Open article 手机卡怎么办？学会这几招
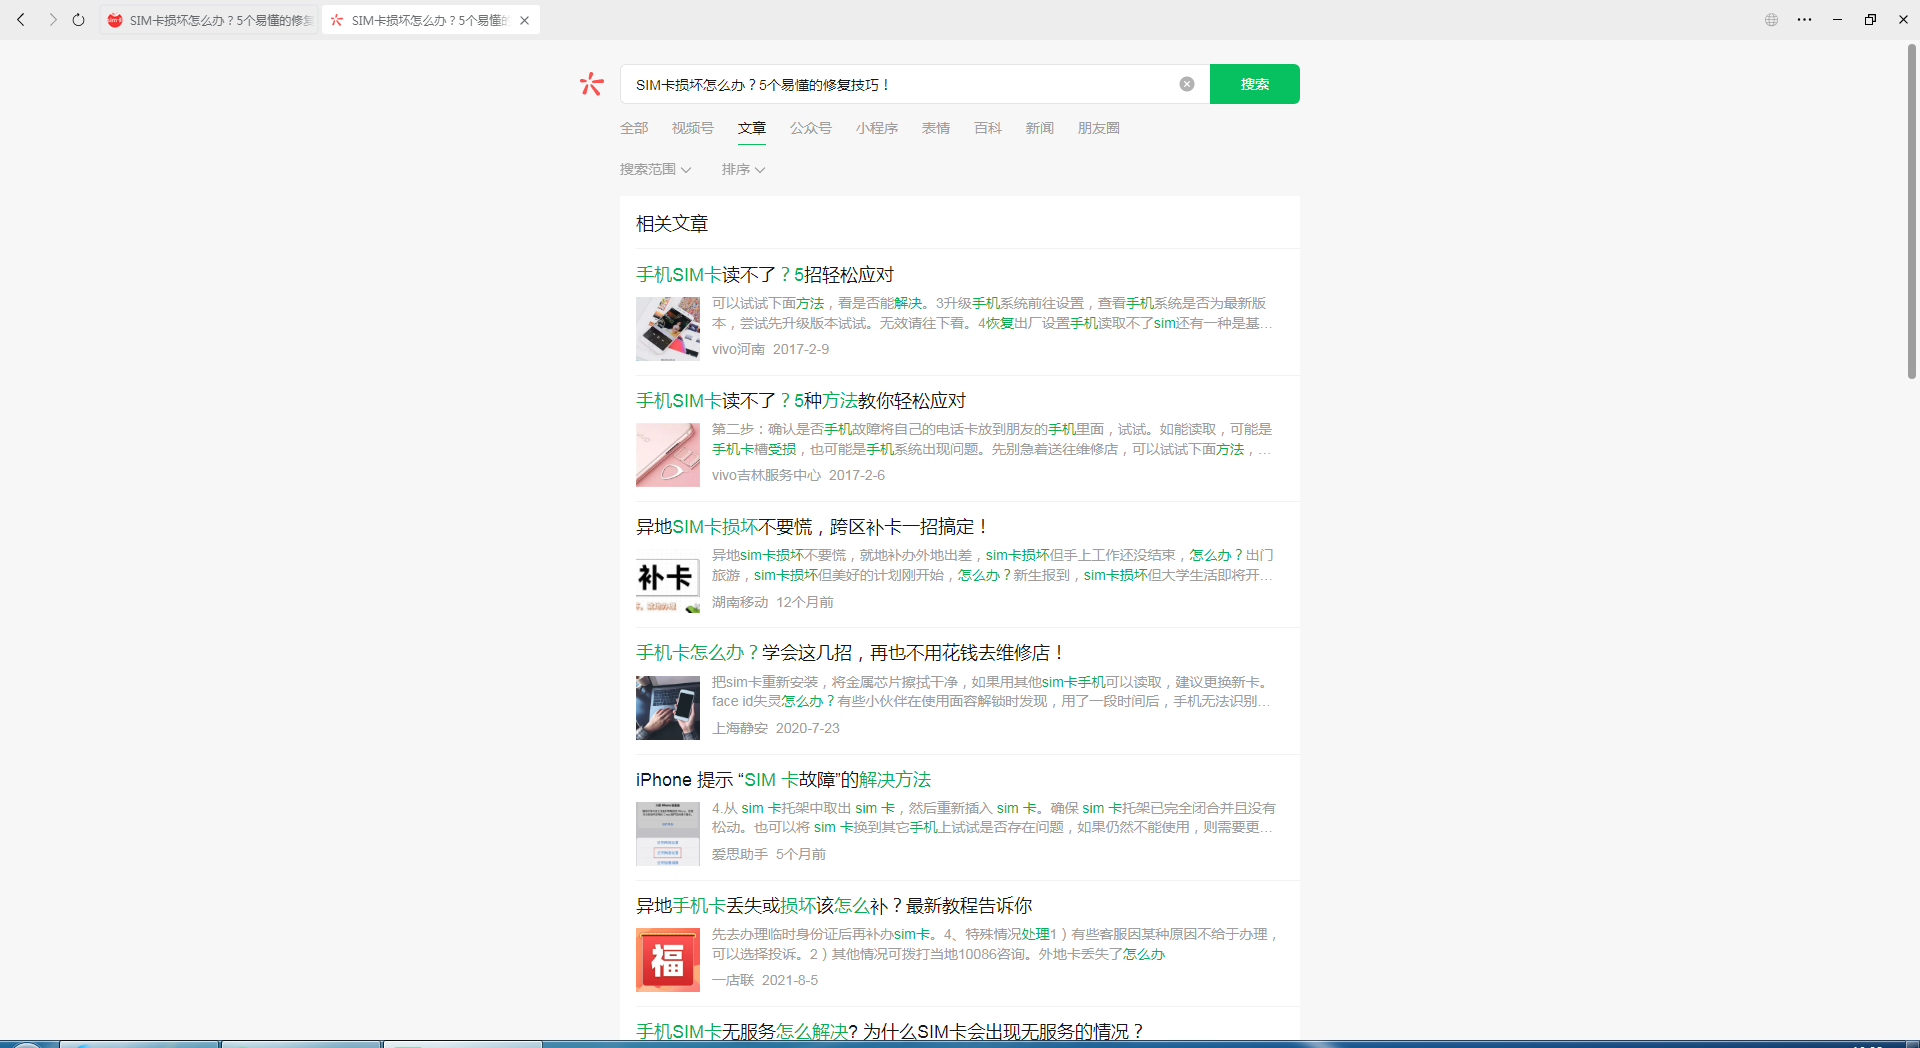 [851, 653]
